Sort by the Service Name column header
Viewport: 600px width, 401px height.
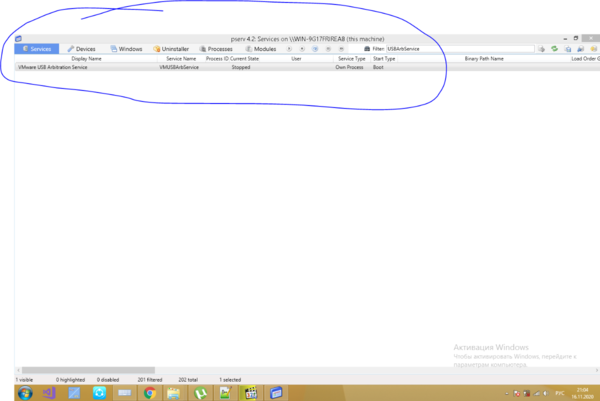(x=181, y=59)
